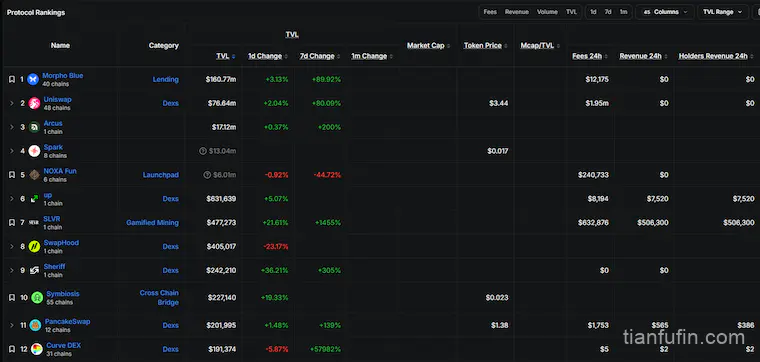Click the Curve DEX logo icon
Viewport: 760px width, 362px height.
36,349
